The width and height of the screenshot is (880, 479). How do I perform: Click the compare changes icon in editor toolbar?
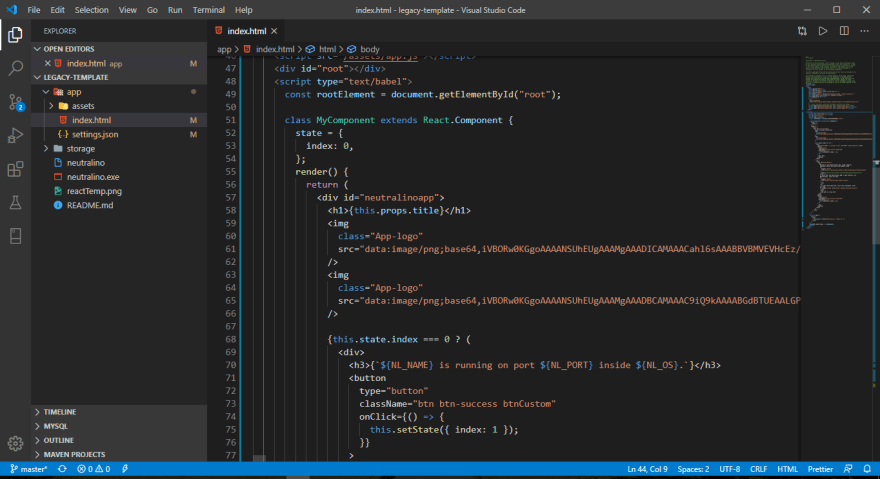click(x=802, y=31)
